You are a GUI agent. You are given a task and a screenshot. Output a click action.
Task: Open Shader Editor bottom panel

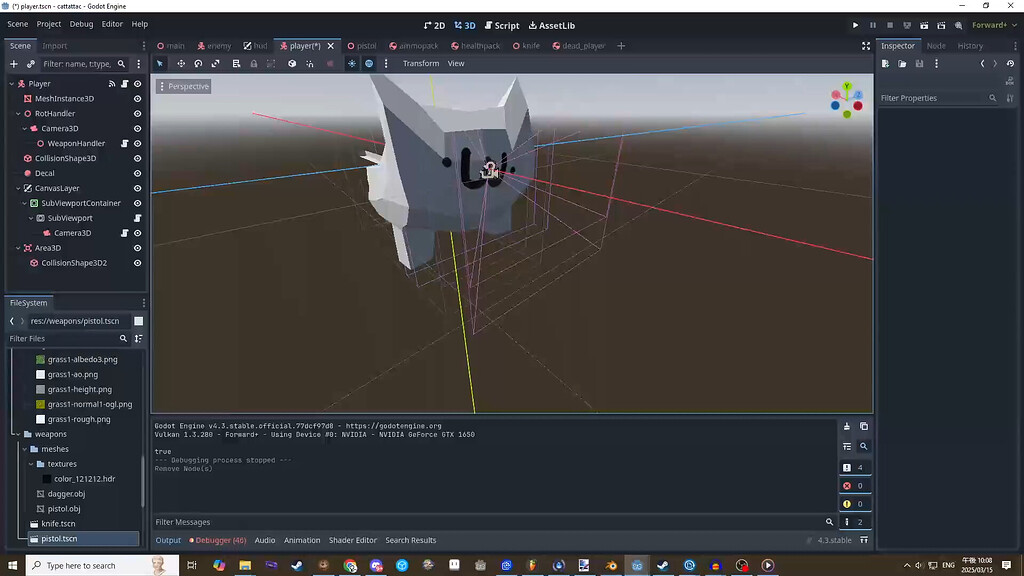coord(353,540)
